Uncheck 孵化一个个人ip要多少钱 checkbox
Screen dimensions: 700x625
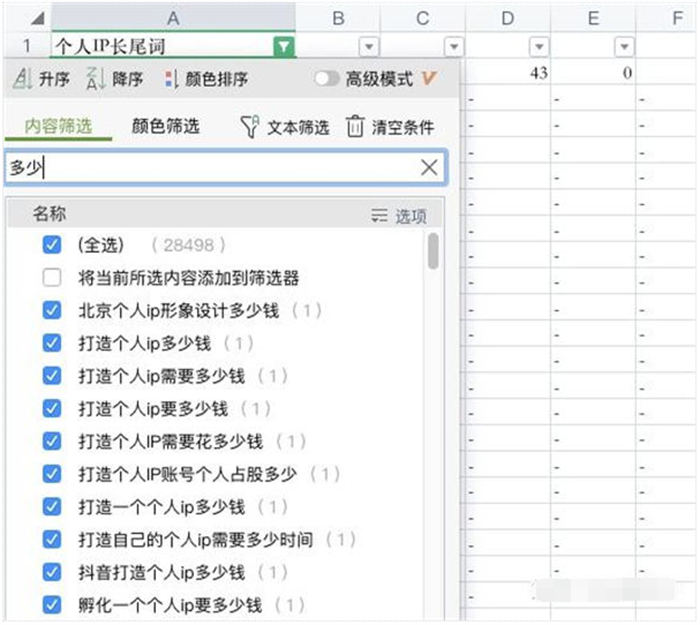coord(52,605)
